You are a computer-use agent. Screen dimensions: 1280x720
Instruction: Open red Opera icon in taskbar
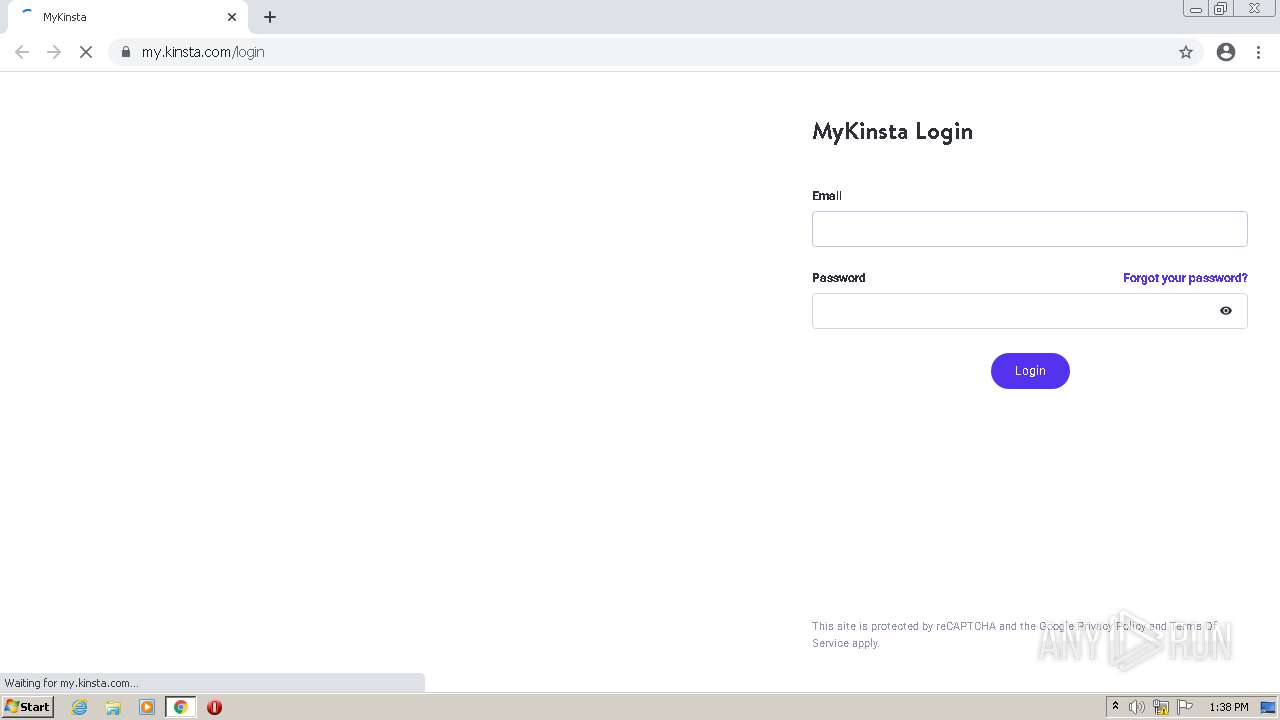pos(214,707)
